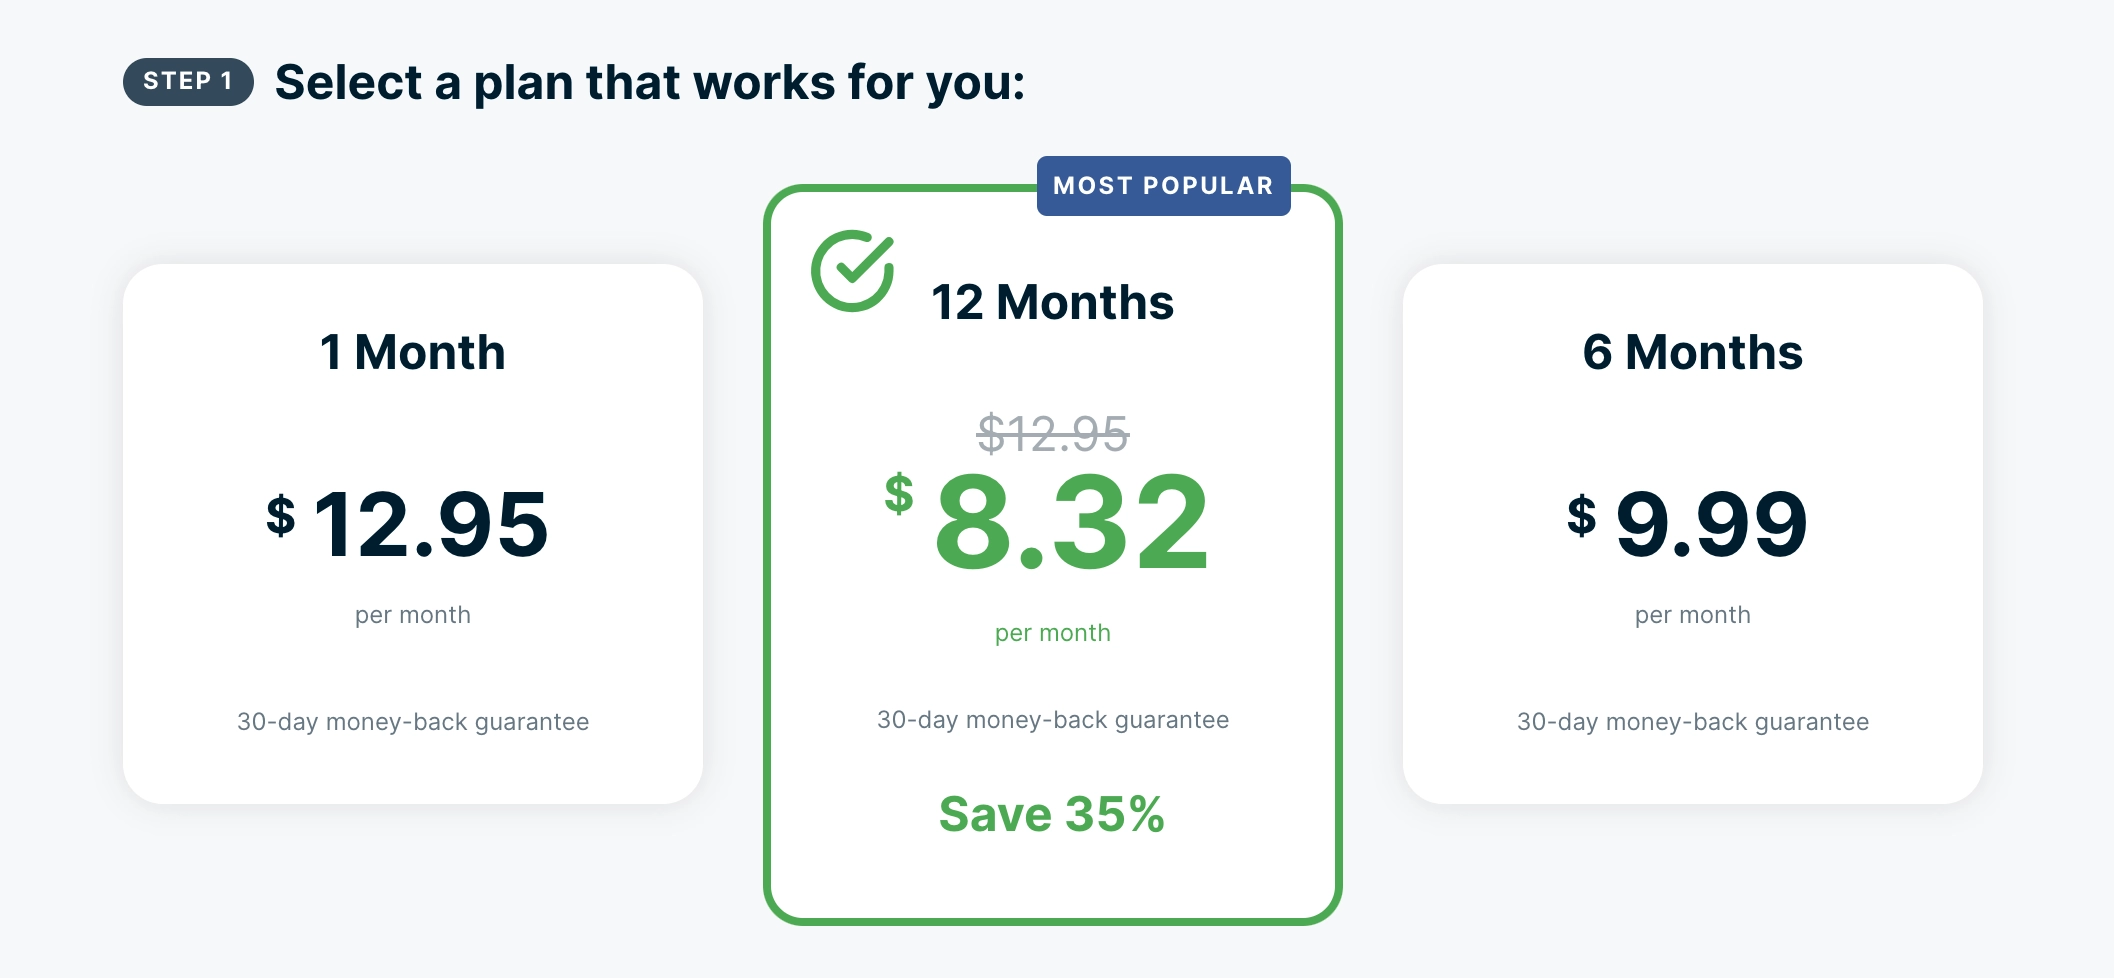Click the Save 35% label
The height and width of the screenshot is (978, 2114).
tap(1051, 813)
